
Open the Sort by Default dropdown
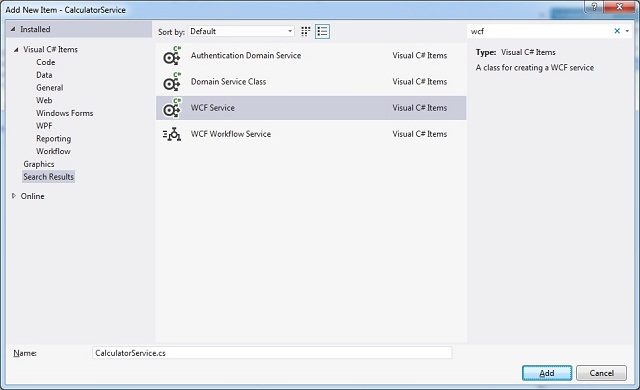(241, 31)
